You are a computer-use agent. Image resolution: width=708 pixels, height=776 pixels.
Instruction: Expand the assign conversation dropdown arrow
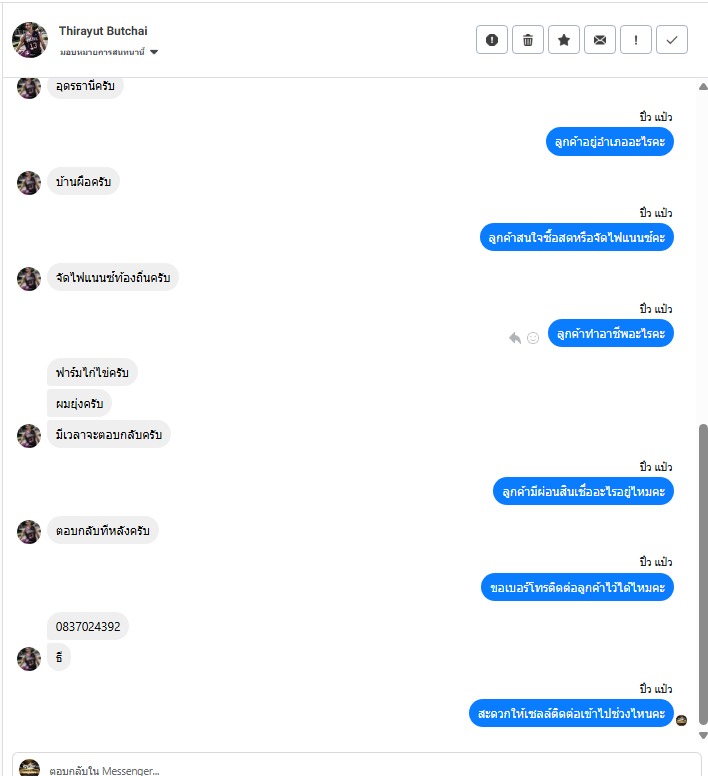click(154, 52)
